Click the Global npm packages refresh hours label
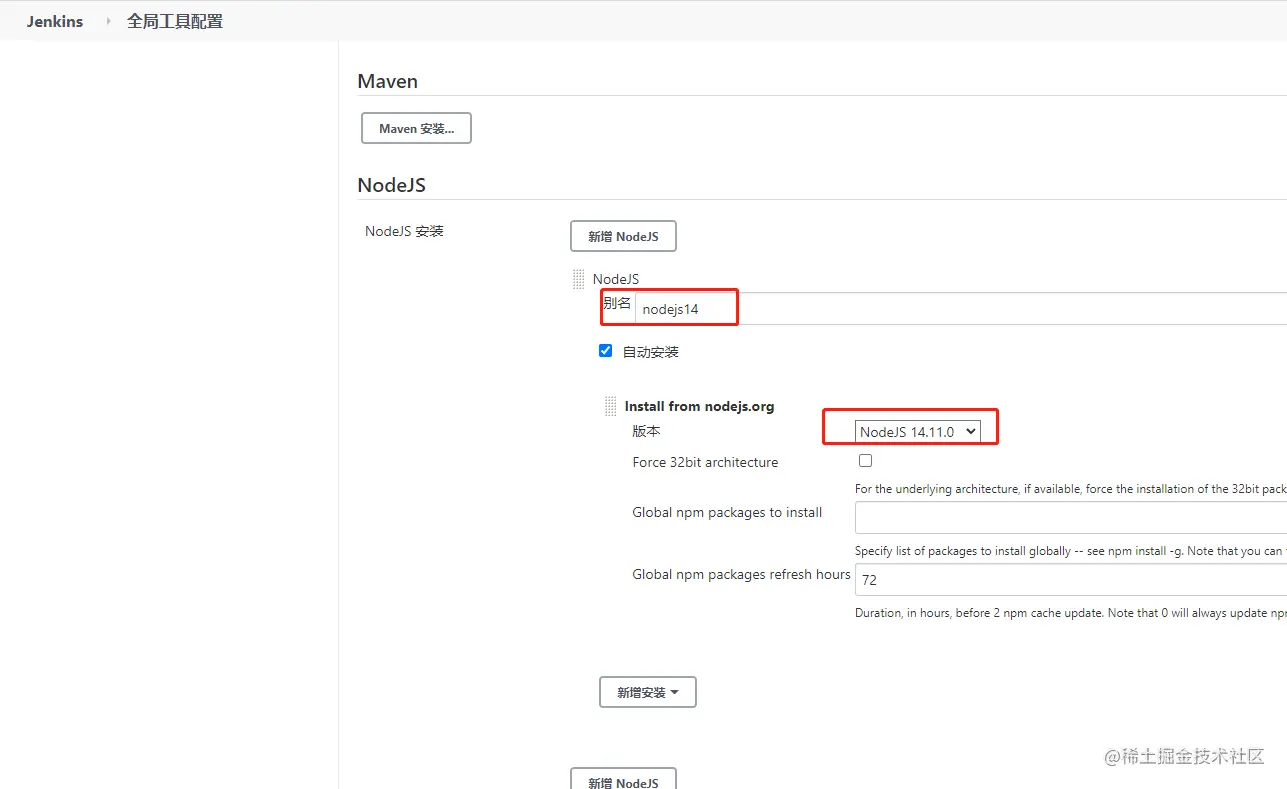1287x789 pixels. (x=741, y=574)
